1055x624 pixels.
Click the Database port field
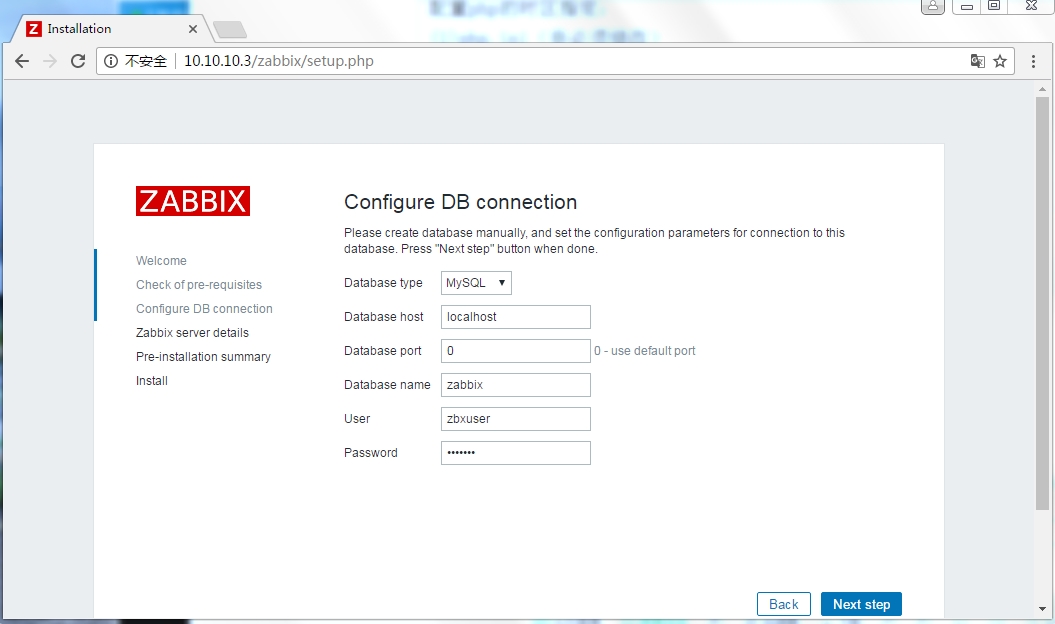(516, 351)
